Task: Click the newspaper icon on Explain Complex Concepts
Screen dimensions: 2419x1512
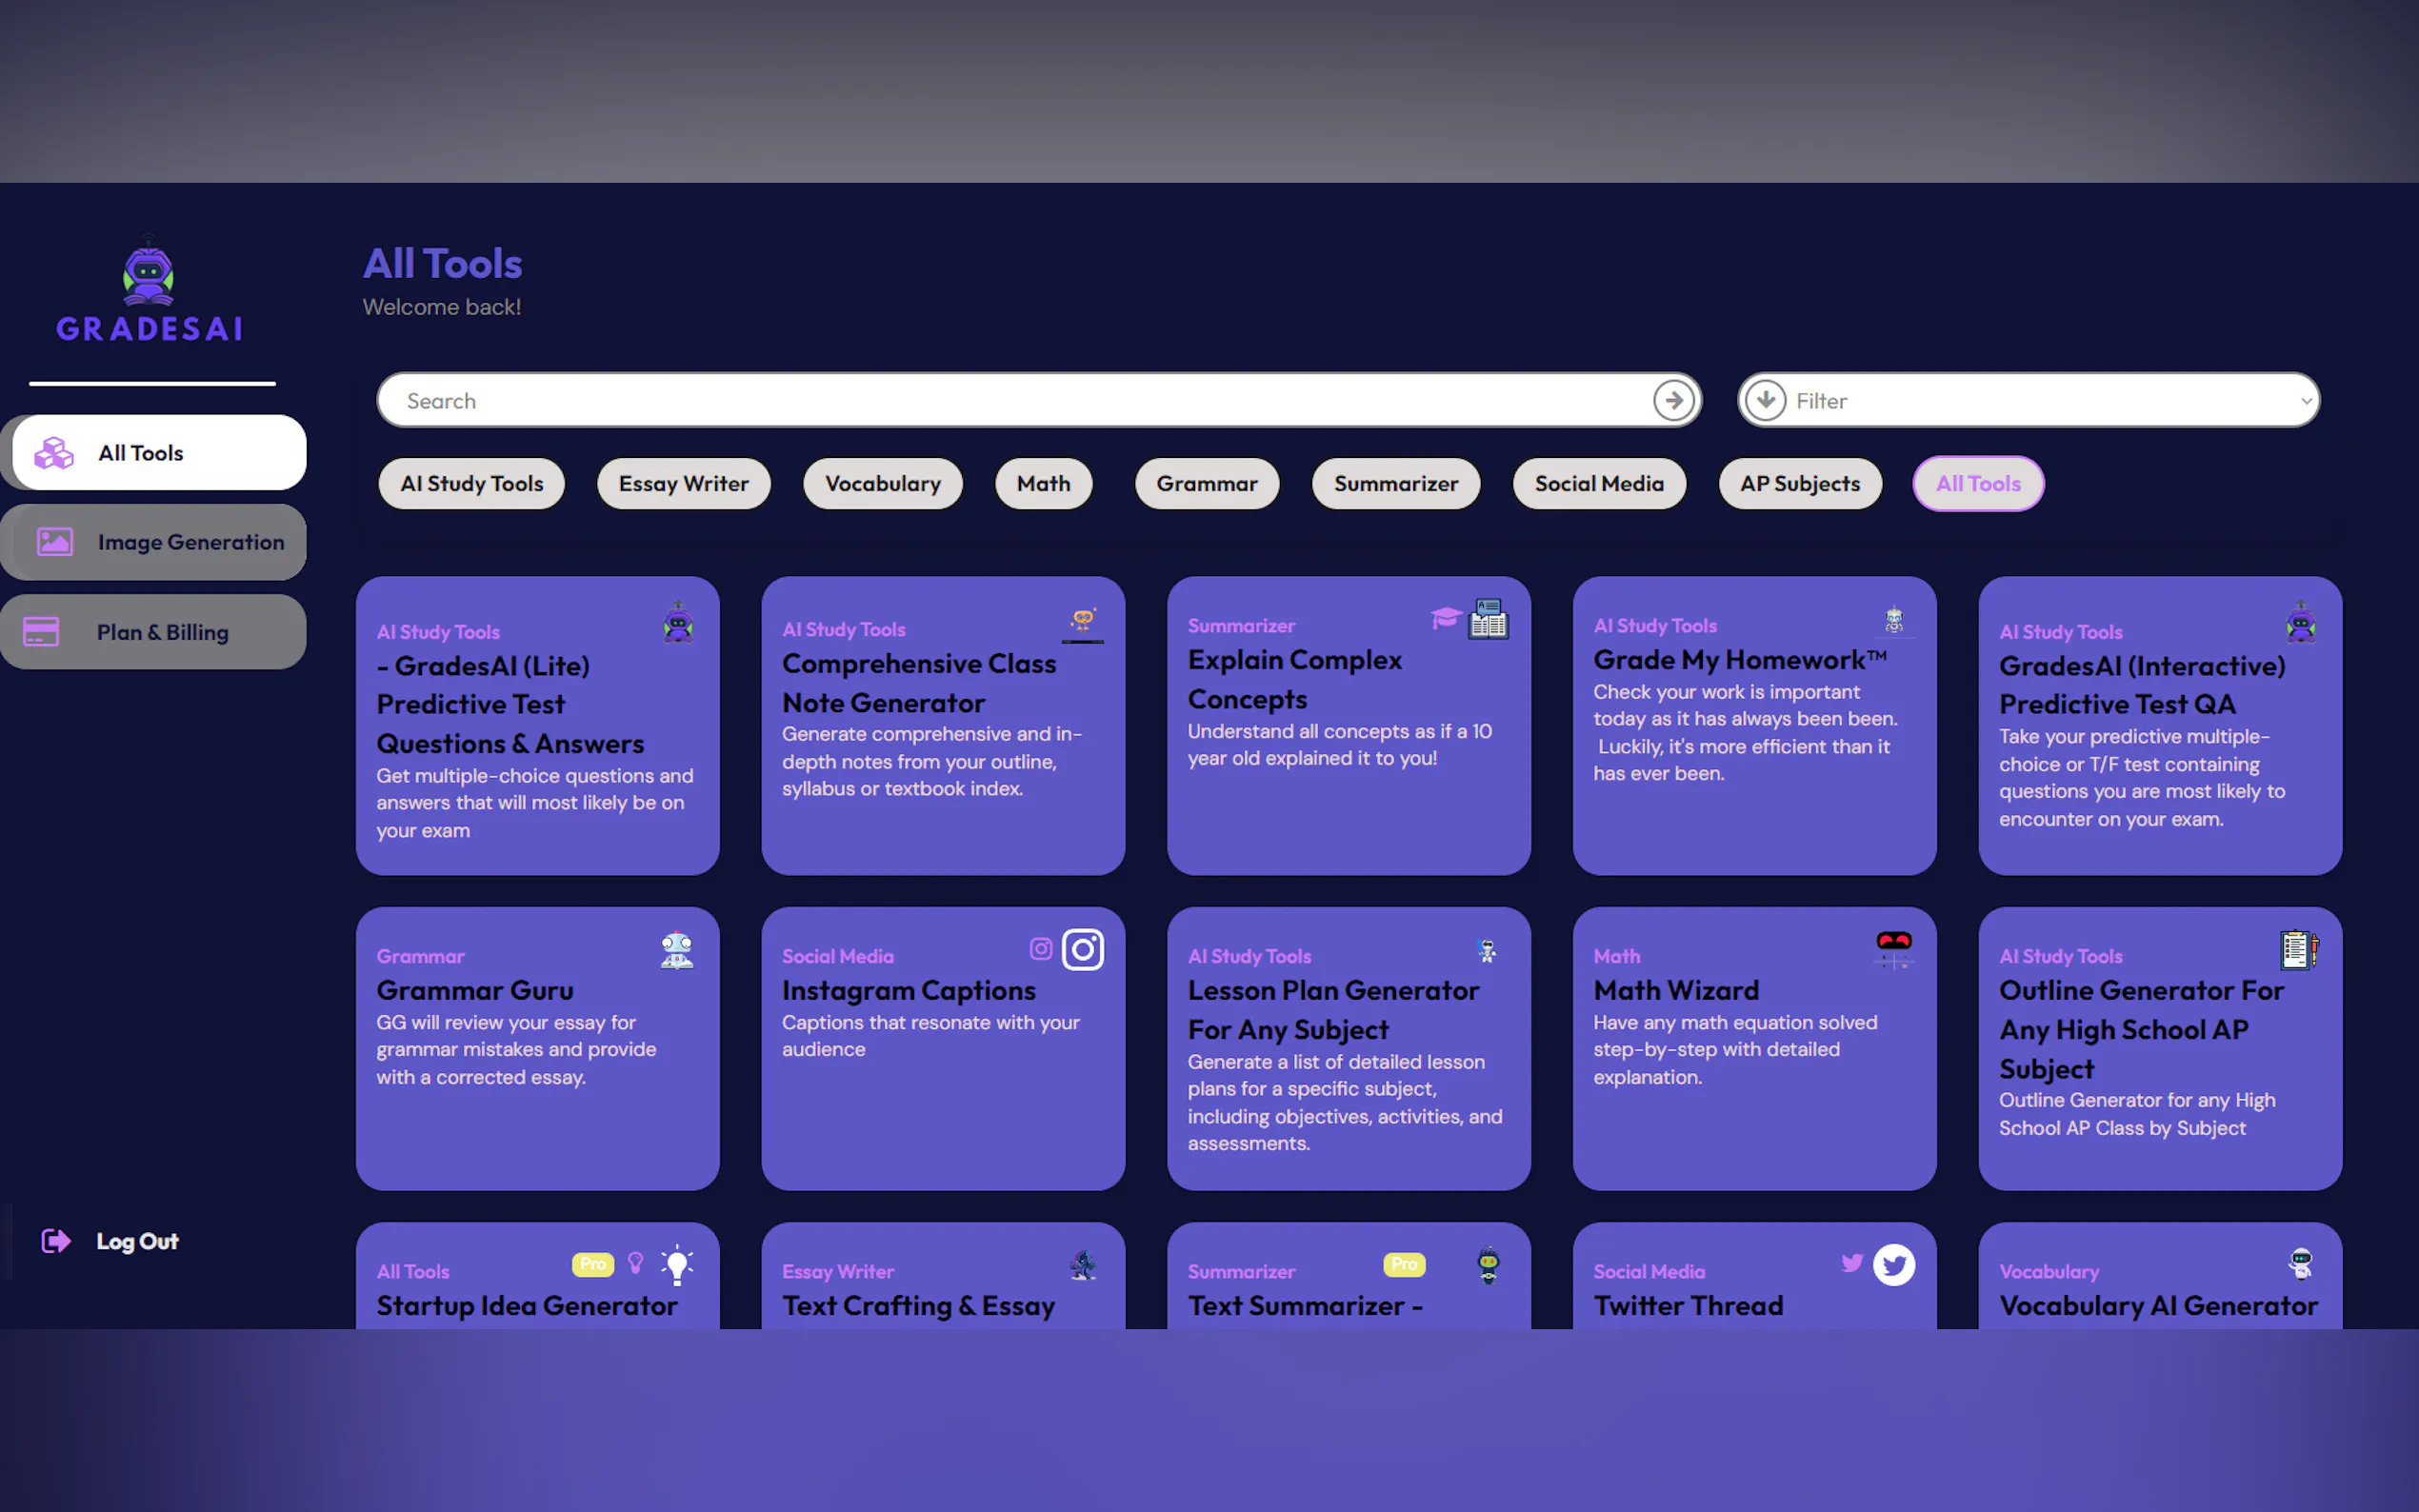Action: tap(1487, 619)
